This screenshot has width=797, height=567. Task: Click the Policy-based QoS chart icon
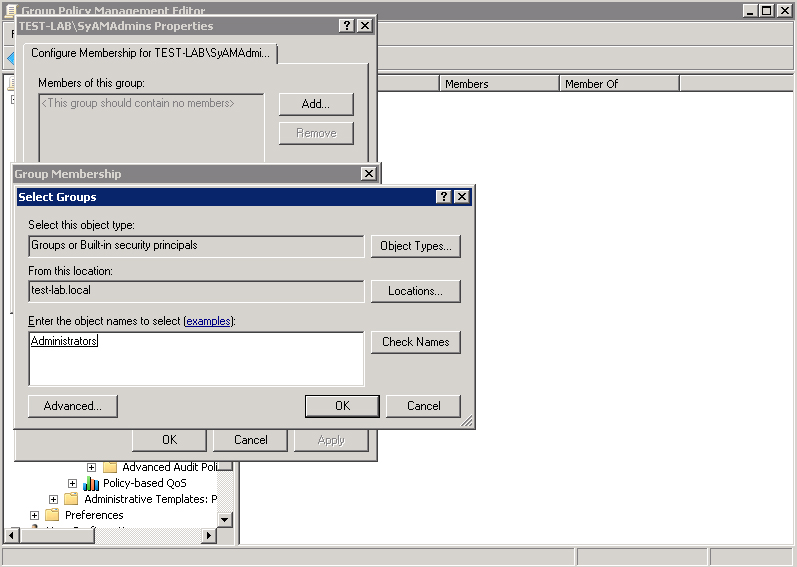pyautogui.click(x=91, y=483)
